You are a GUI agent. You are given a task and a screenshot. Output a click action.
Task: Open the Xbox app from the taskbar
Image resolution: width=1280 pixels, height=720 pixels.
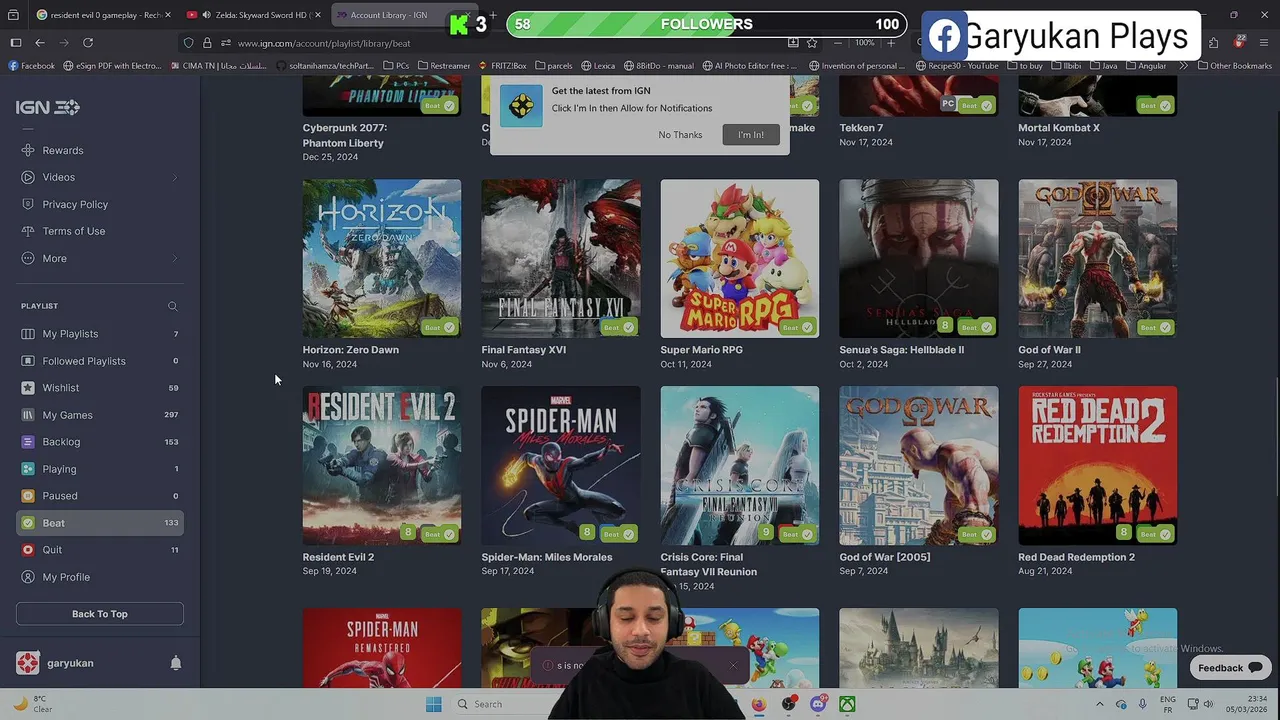(847, 704)
